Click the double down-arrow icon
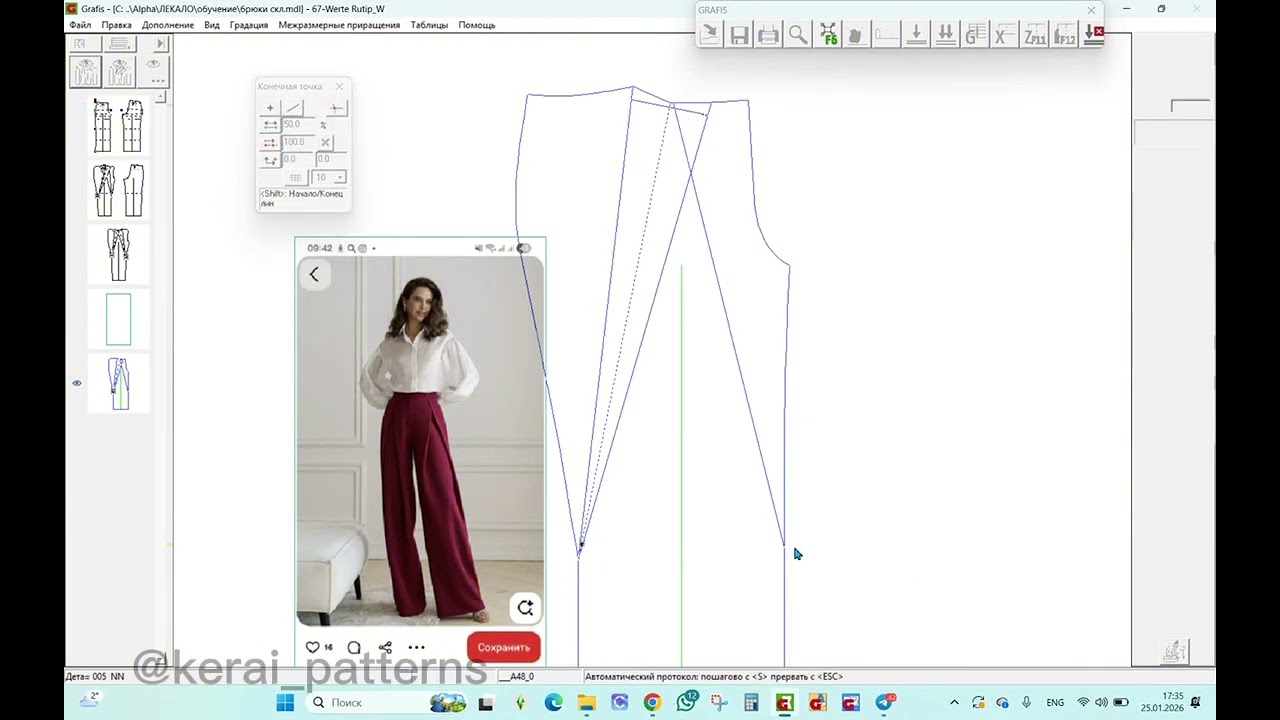1280x720 pixels. tap(945, 35)
